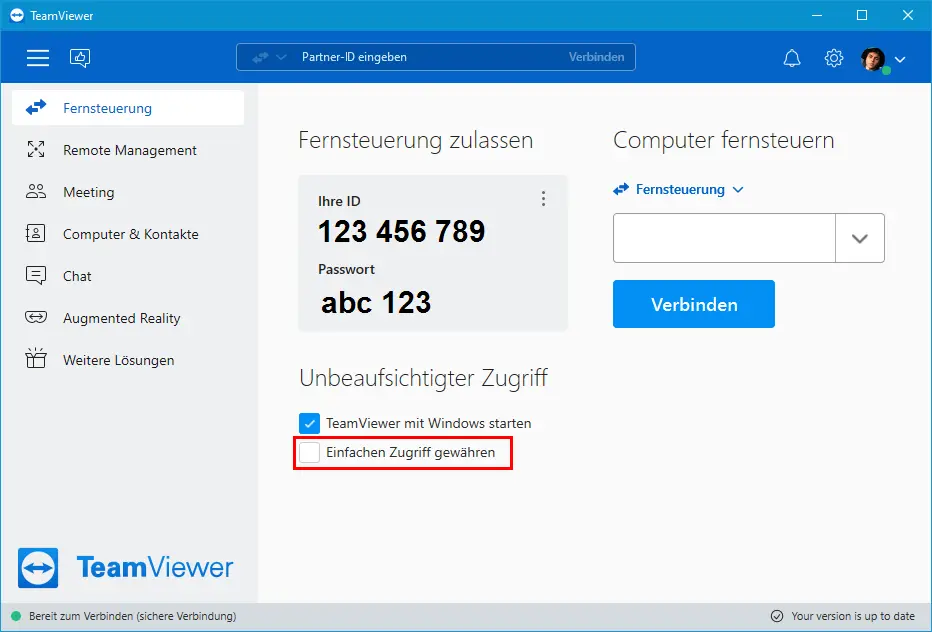Click the Remote Management icon
Image resolution: width=932 pixels, height=632 pixels.
(36, 149)
